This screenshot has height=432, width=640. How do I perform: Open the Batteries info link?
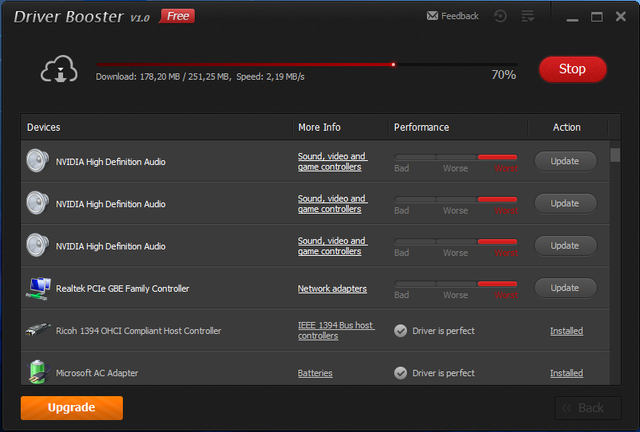click(315, 373)
